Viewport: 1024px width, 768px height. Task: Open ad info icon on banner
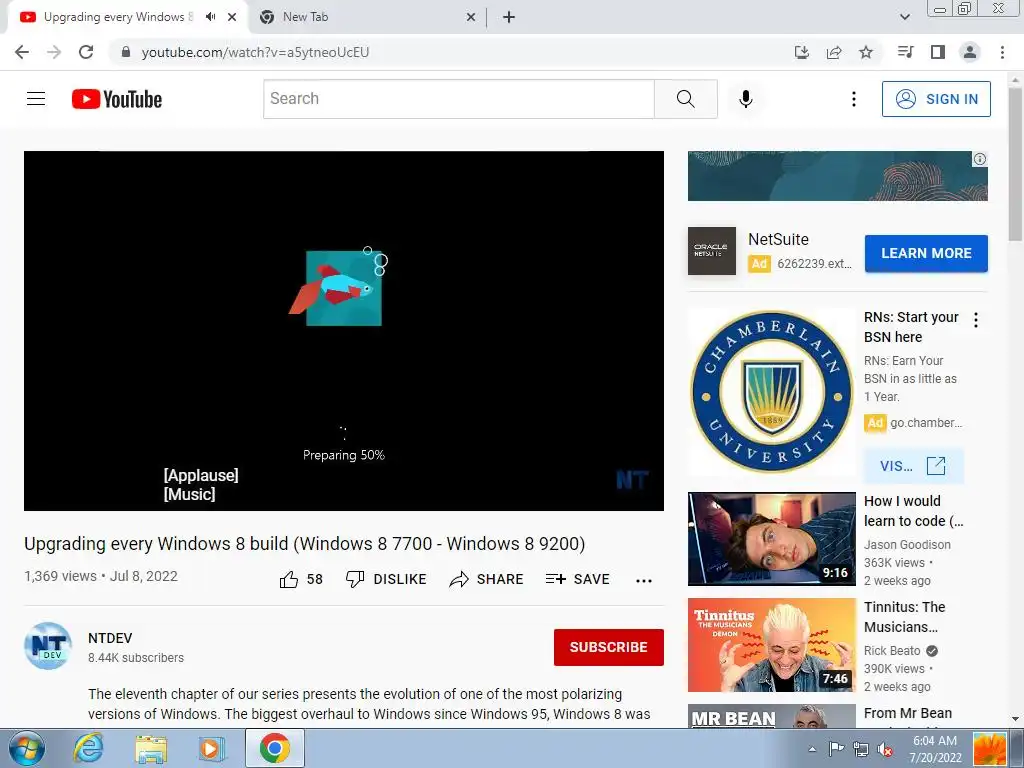[x=980, y=159]
